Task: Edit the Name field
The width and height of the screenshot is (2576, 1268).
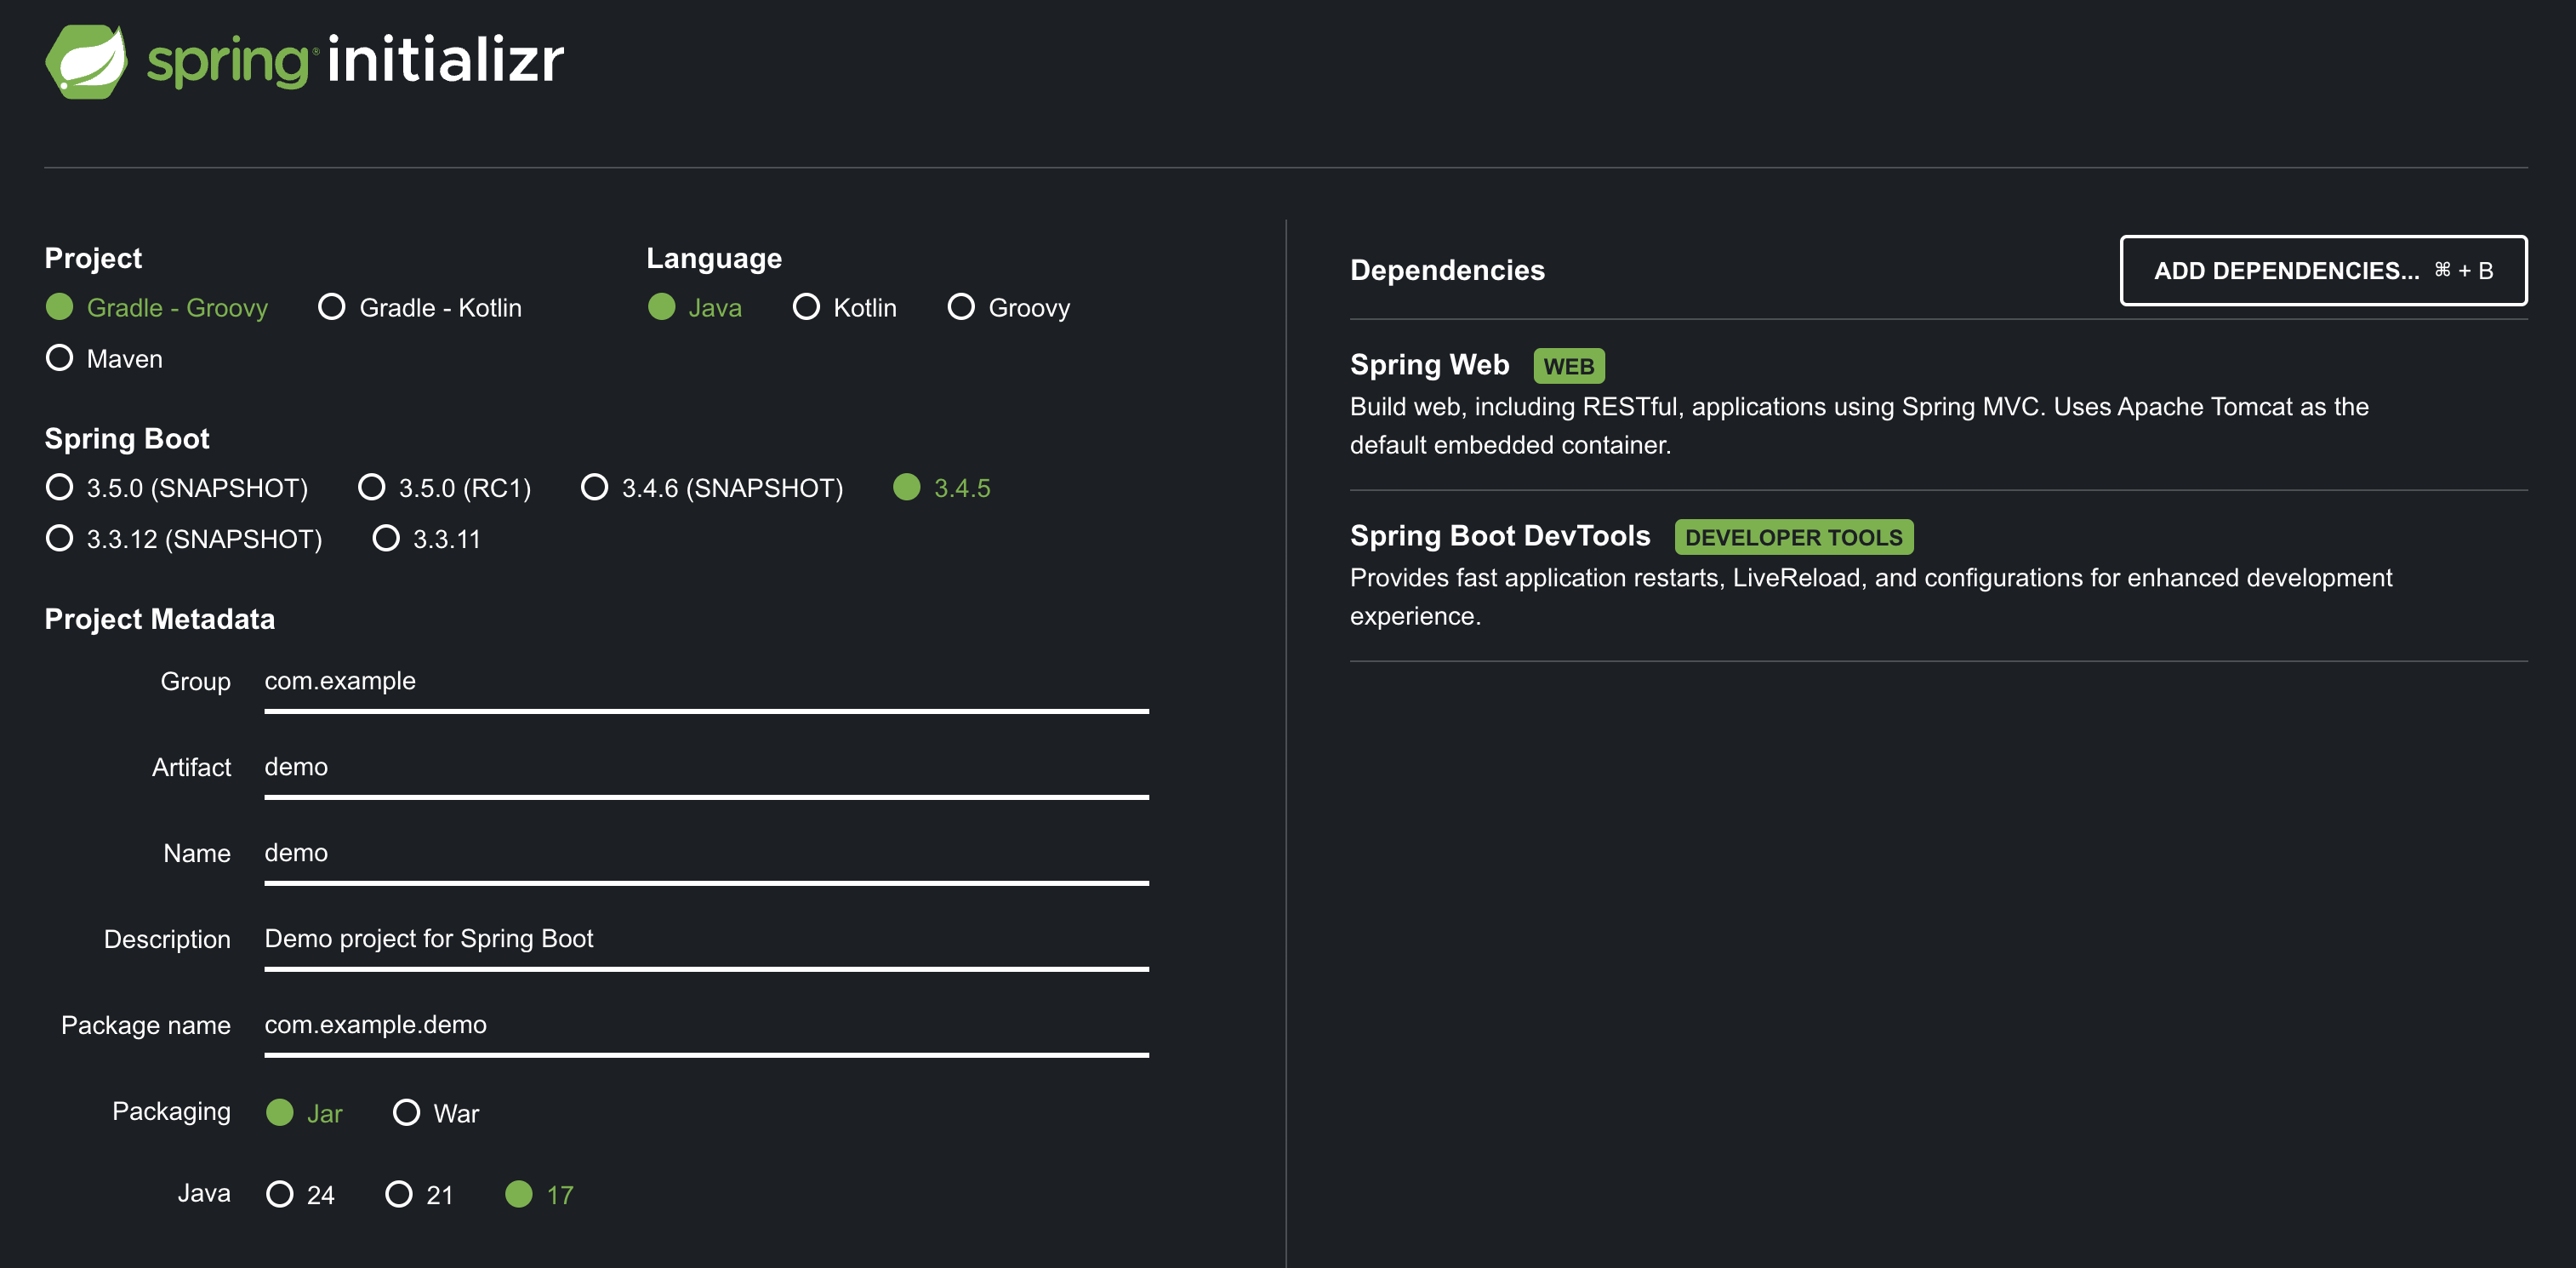Action: [706, 854]
